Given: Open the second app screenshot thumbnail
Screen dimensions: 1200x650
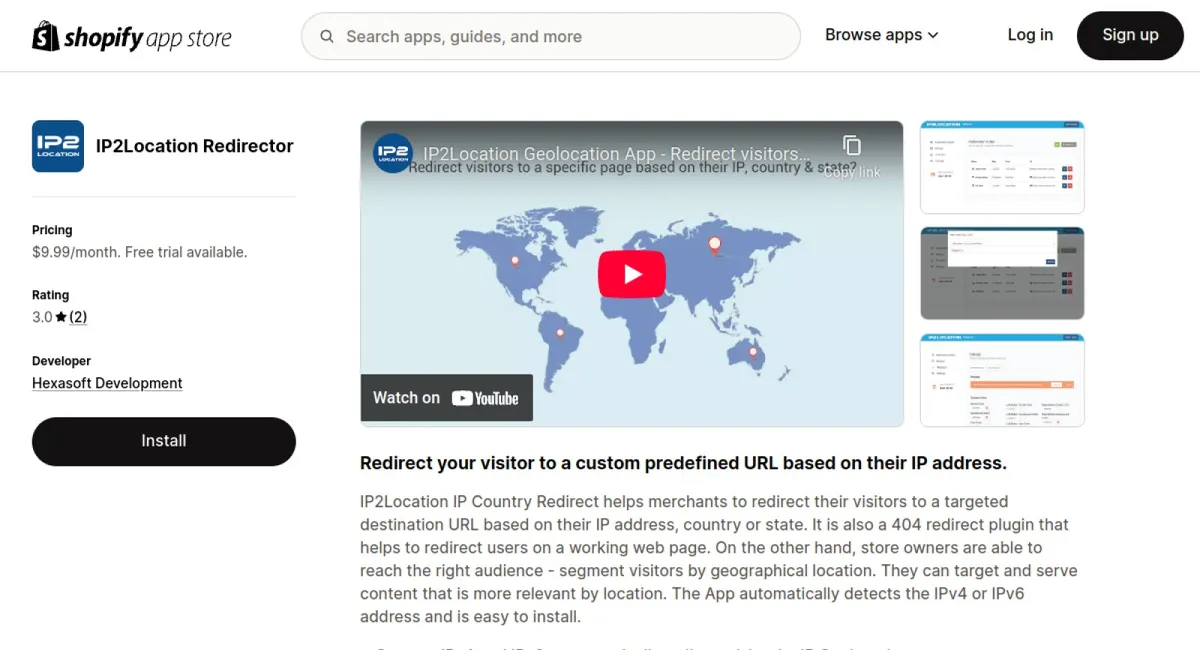Looking at the screenshot, I should tap(1002, 273).
